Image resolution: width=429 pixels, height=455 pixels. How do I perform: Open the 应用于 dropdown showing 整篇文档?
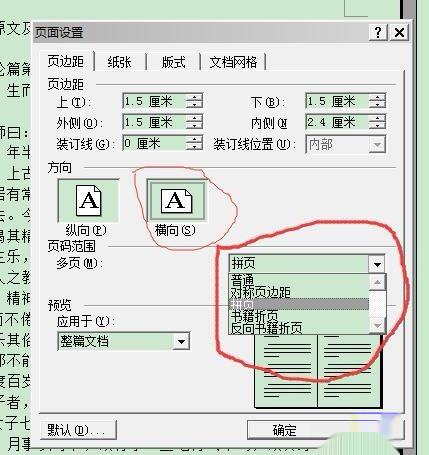[124, 341]
